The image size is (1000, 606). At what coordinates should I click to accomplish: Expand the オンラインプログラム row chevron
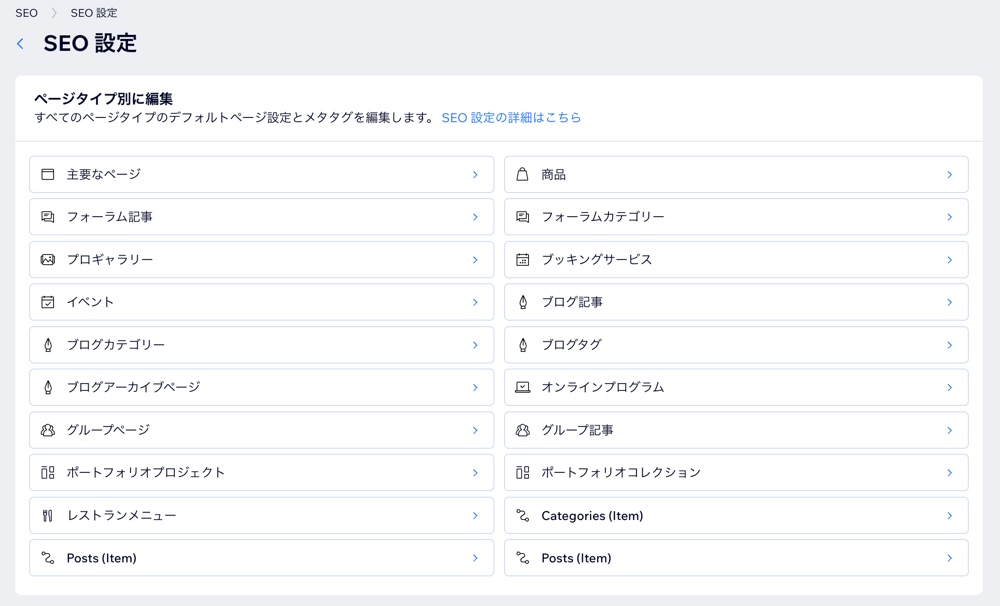click(x=950, y=387)
